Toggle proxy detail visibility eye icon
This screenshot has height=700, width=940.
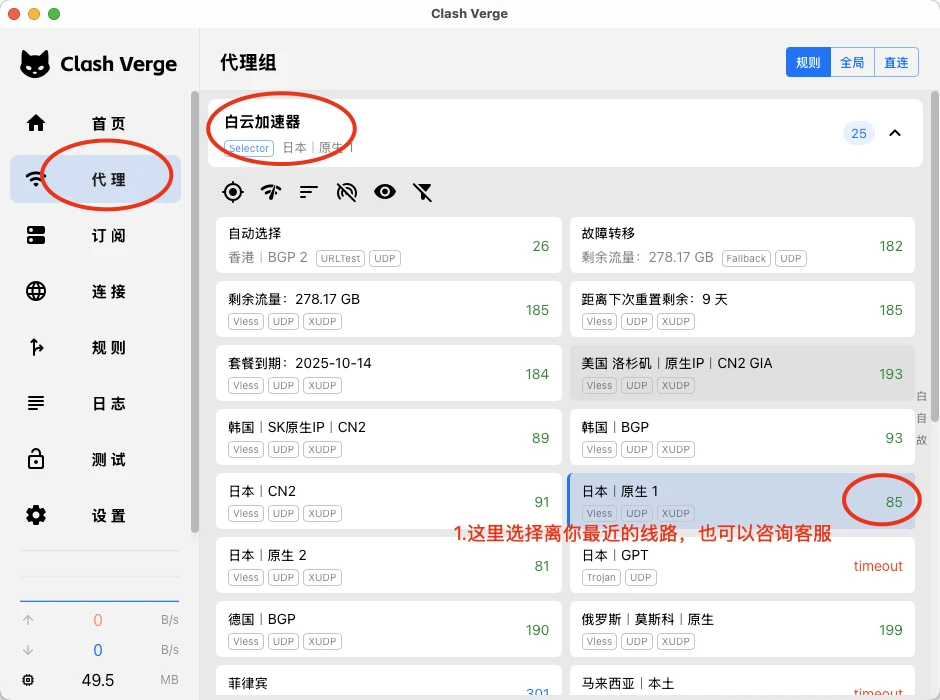click(x=385, y=192)
